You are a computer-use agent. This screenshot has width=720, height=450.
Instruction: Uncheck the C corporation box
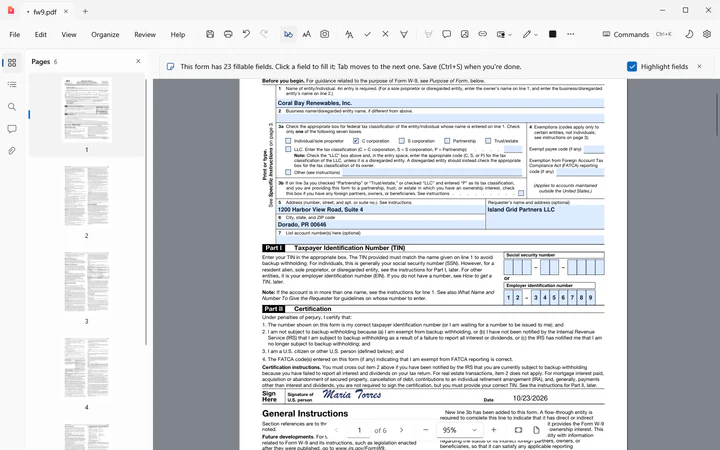(356, 141)
